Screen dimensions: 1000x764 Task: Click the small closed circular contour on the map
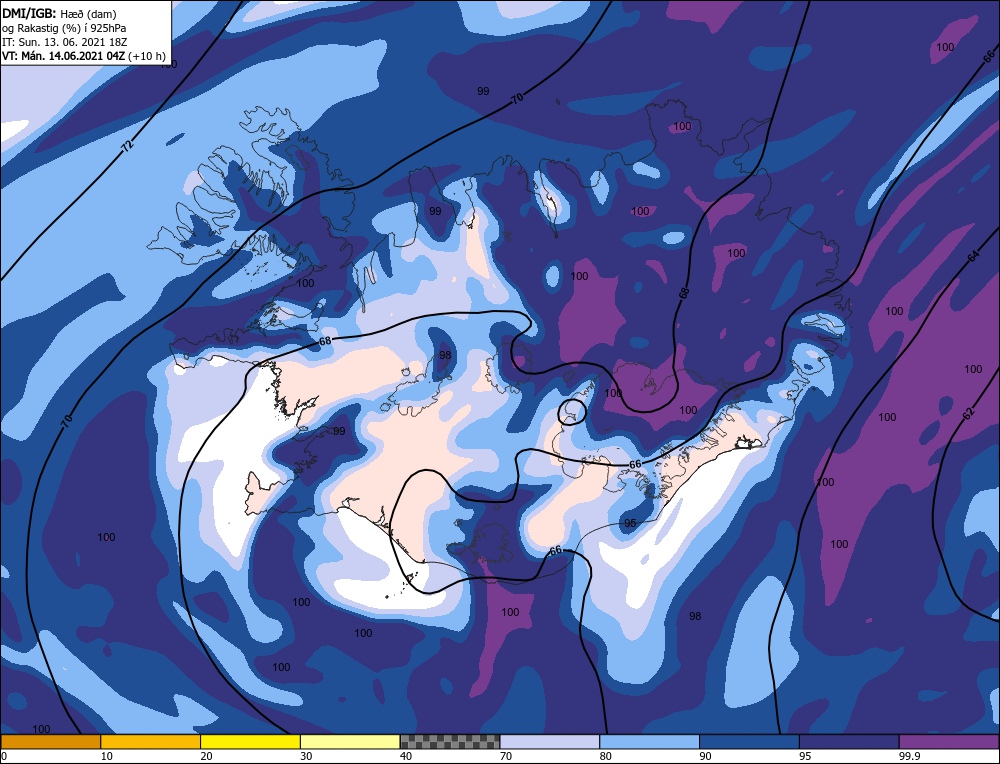[x=572, y=412]
